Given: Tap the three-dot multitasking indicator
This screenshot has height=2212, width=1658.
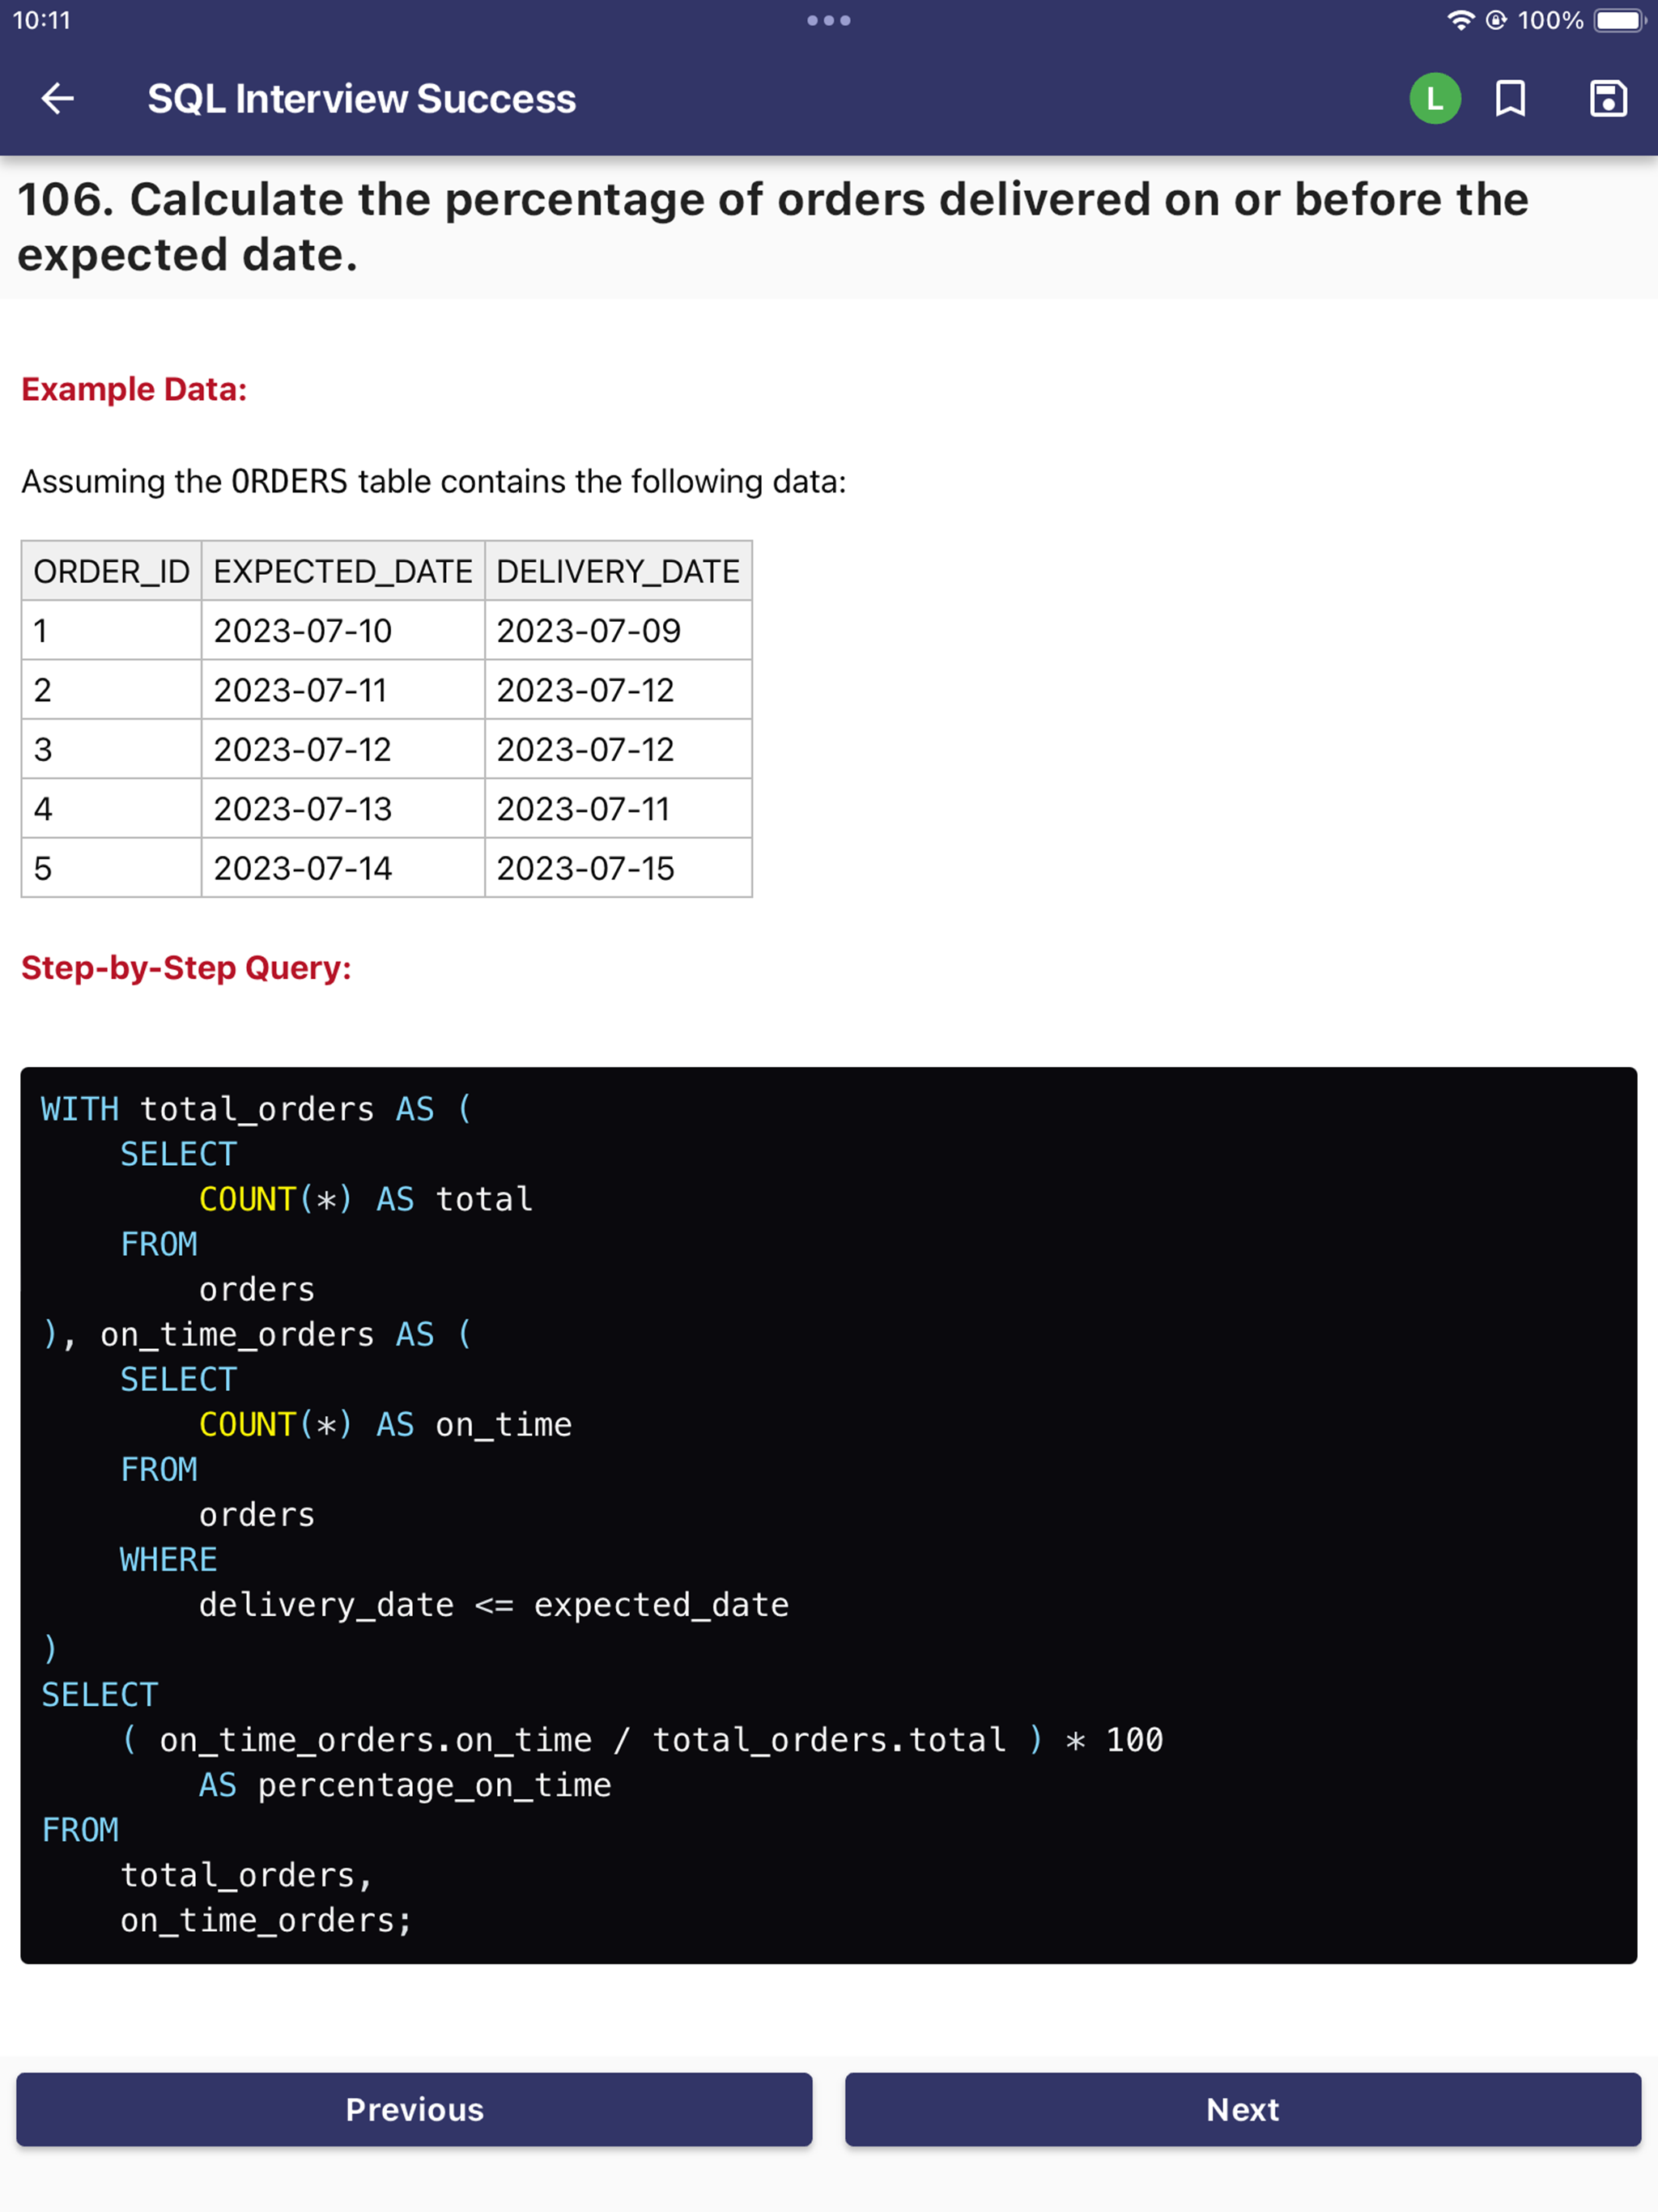Looking at the screenshot, I should [x=829, y=20].
